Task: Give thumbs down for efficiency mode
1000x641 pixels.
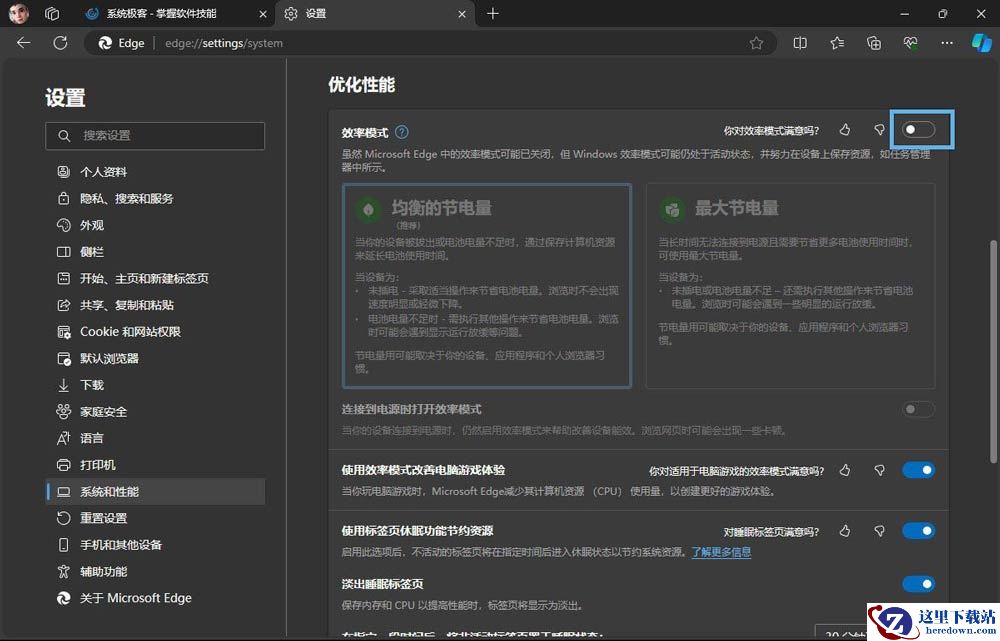Action: click(879, 130)
